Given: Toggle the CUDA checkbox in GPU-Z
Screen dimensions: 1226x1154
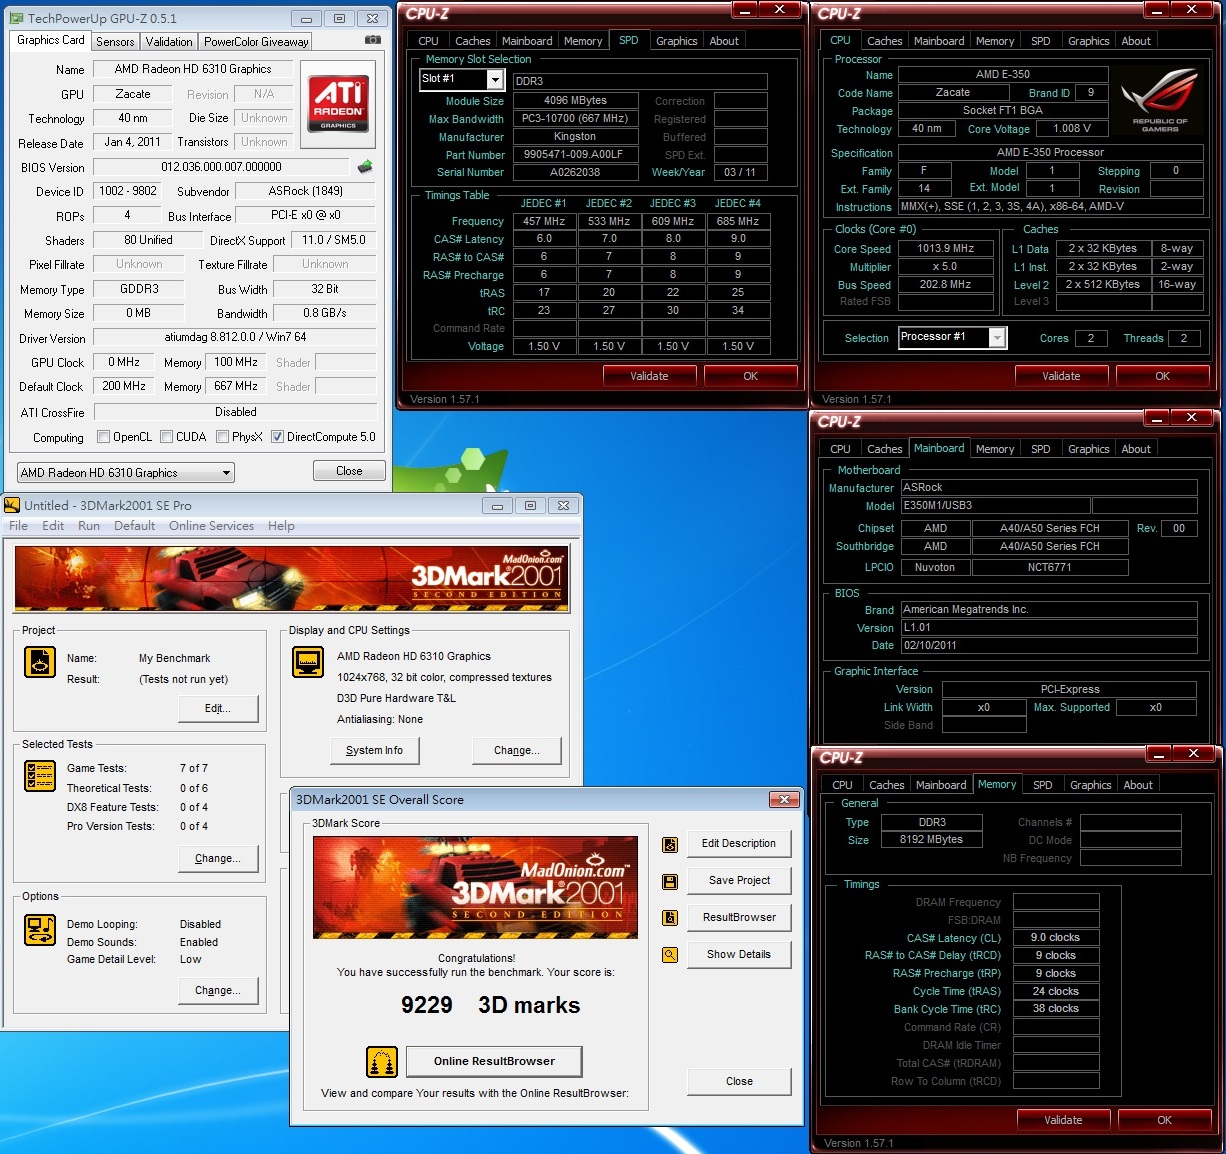Looking at the screenshot, I should tap(166, 437).
